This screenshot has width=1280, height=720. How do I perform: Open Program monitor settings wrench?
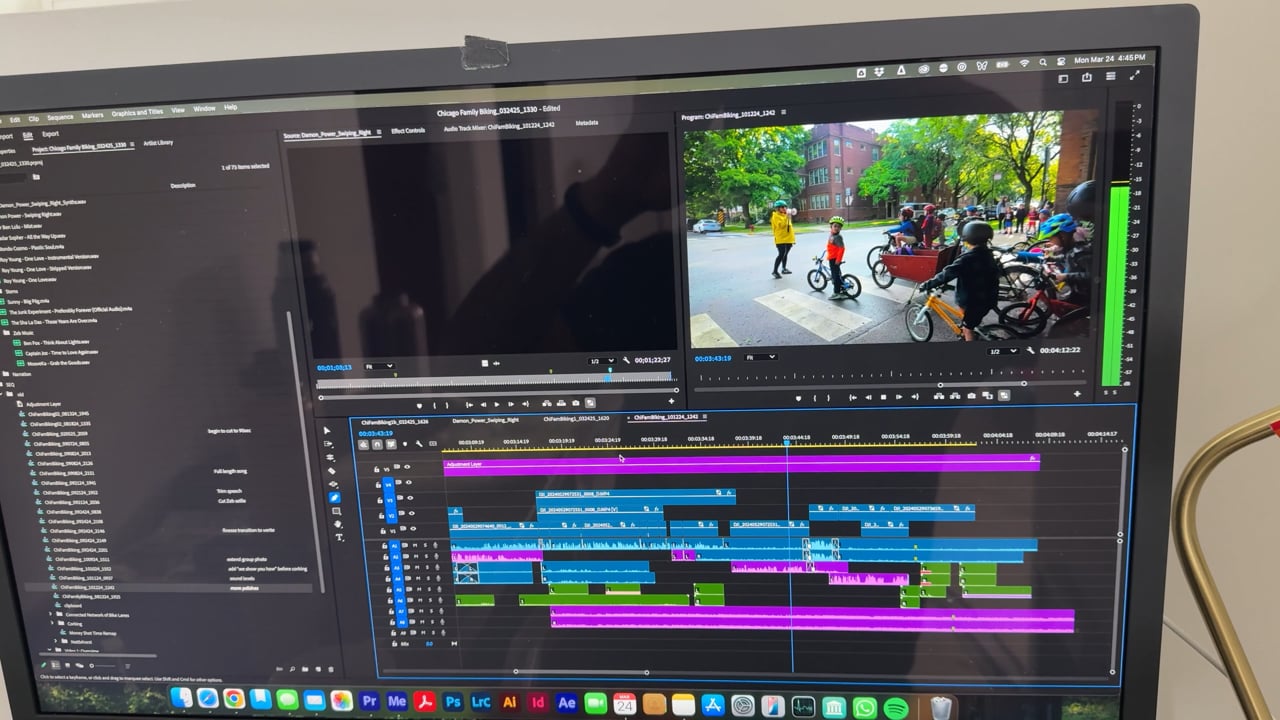click(1030, 351)
